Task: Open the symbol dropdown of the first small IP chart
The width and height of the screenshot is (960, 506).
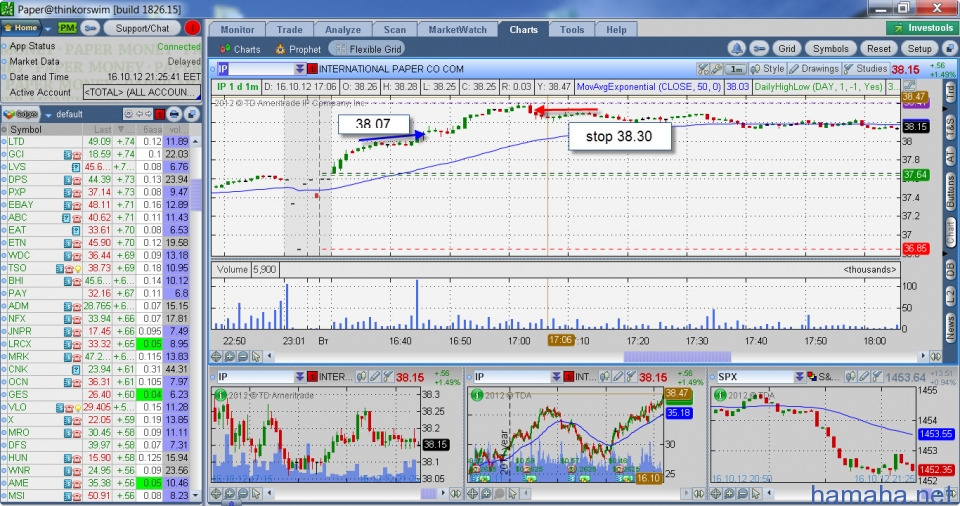Action: pyautogui.click(x=299, y=376)
